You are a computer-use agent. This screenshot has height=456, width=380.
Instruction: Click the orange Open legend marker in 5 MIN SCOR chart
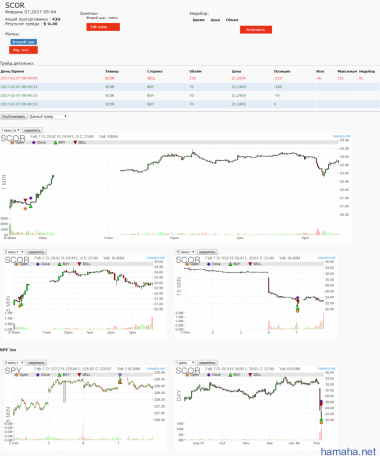pos(16,264)
